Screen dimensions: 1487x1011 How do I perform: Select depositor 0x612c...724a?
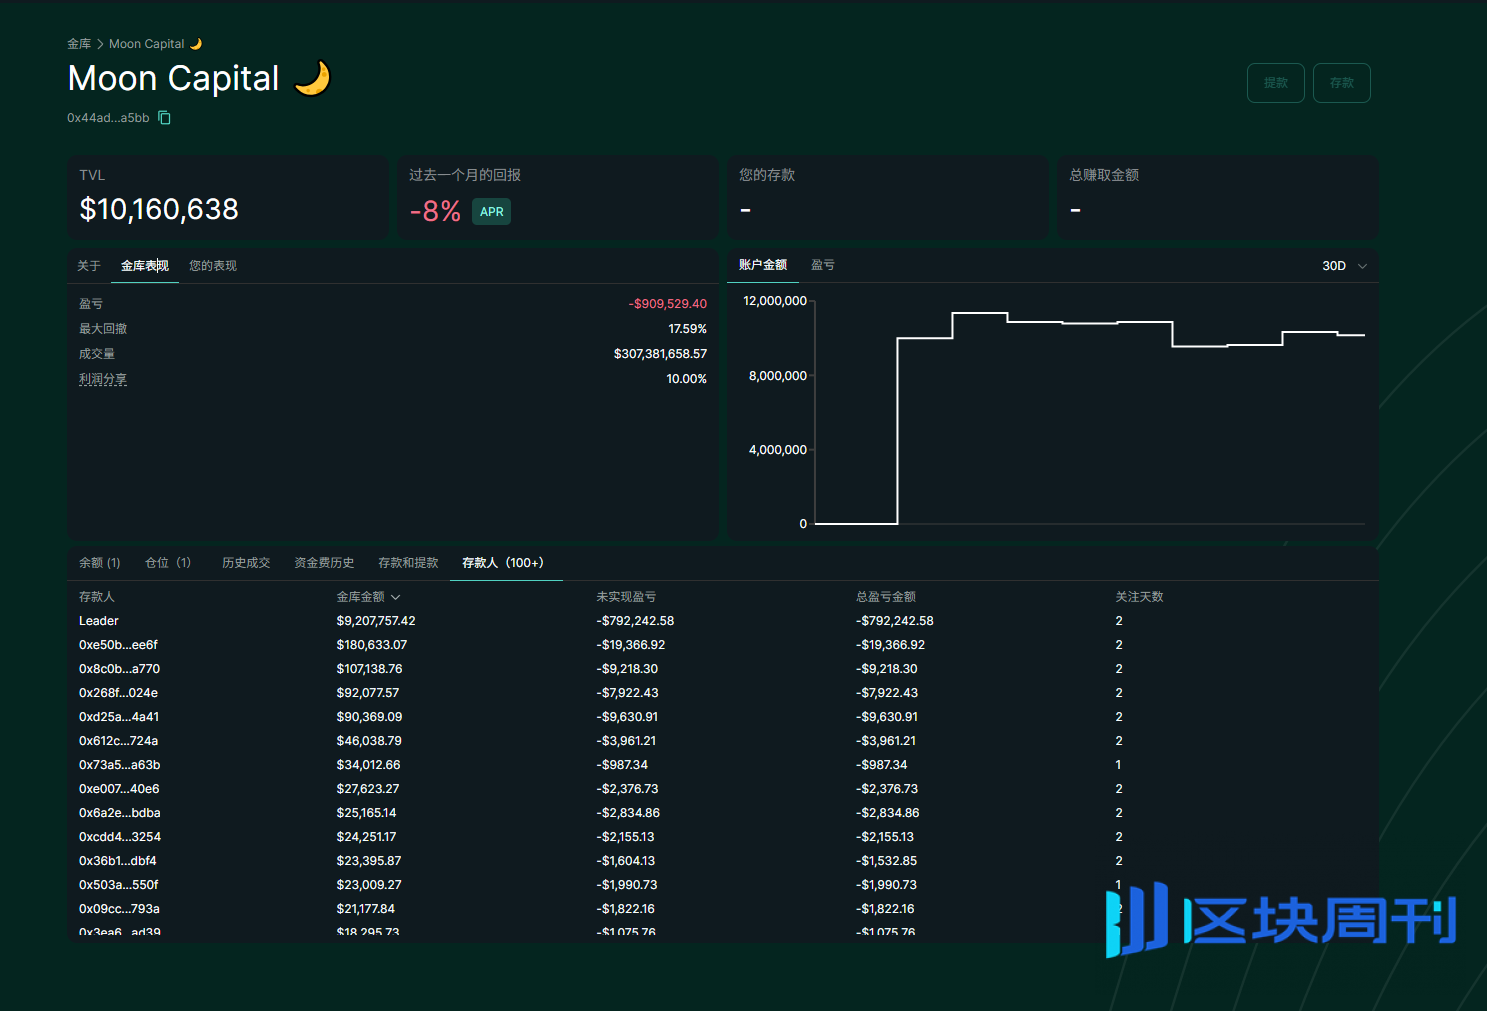pos(722,741)
